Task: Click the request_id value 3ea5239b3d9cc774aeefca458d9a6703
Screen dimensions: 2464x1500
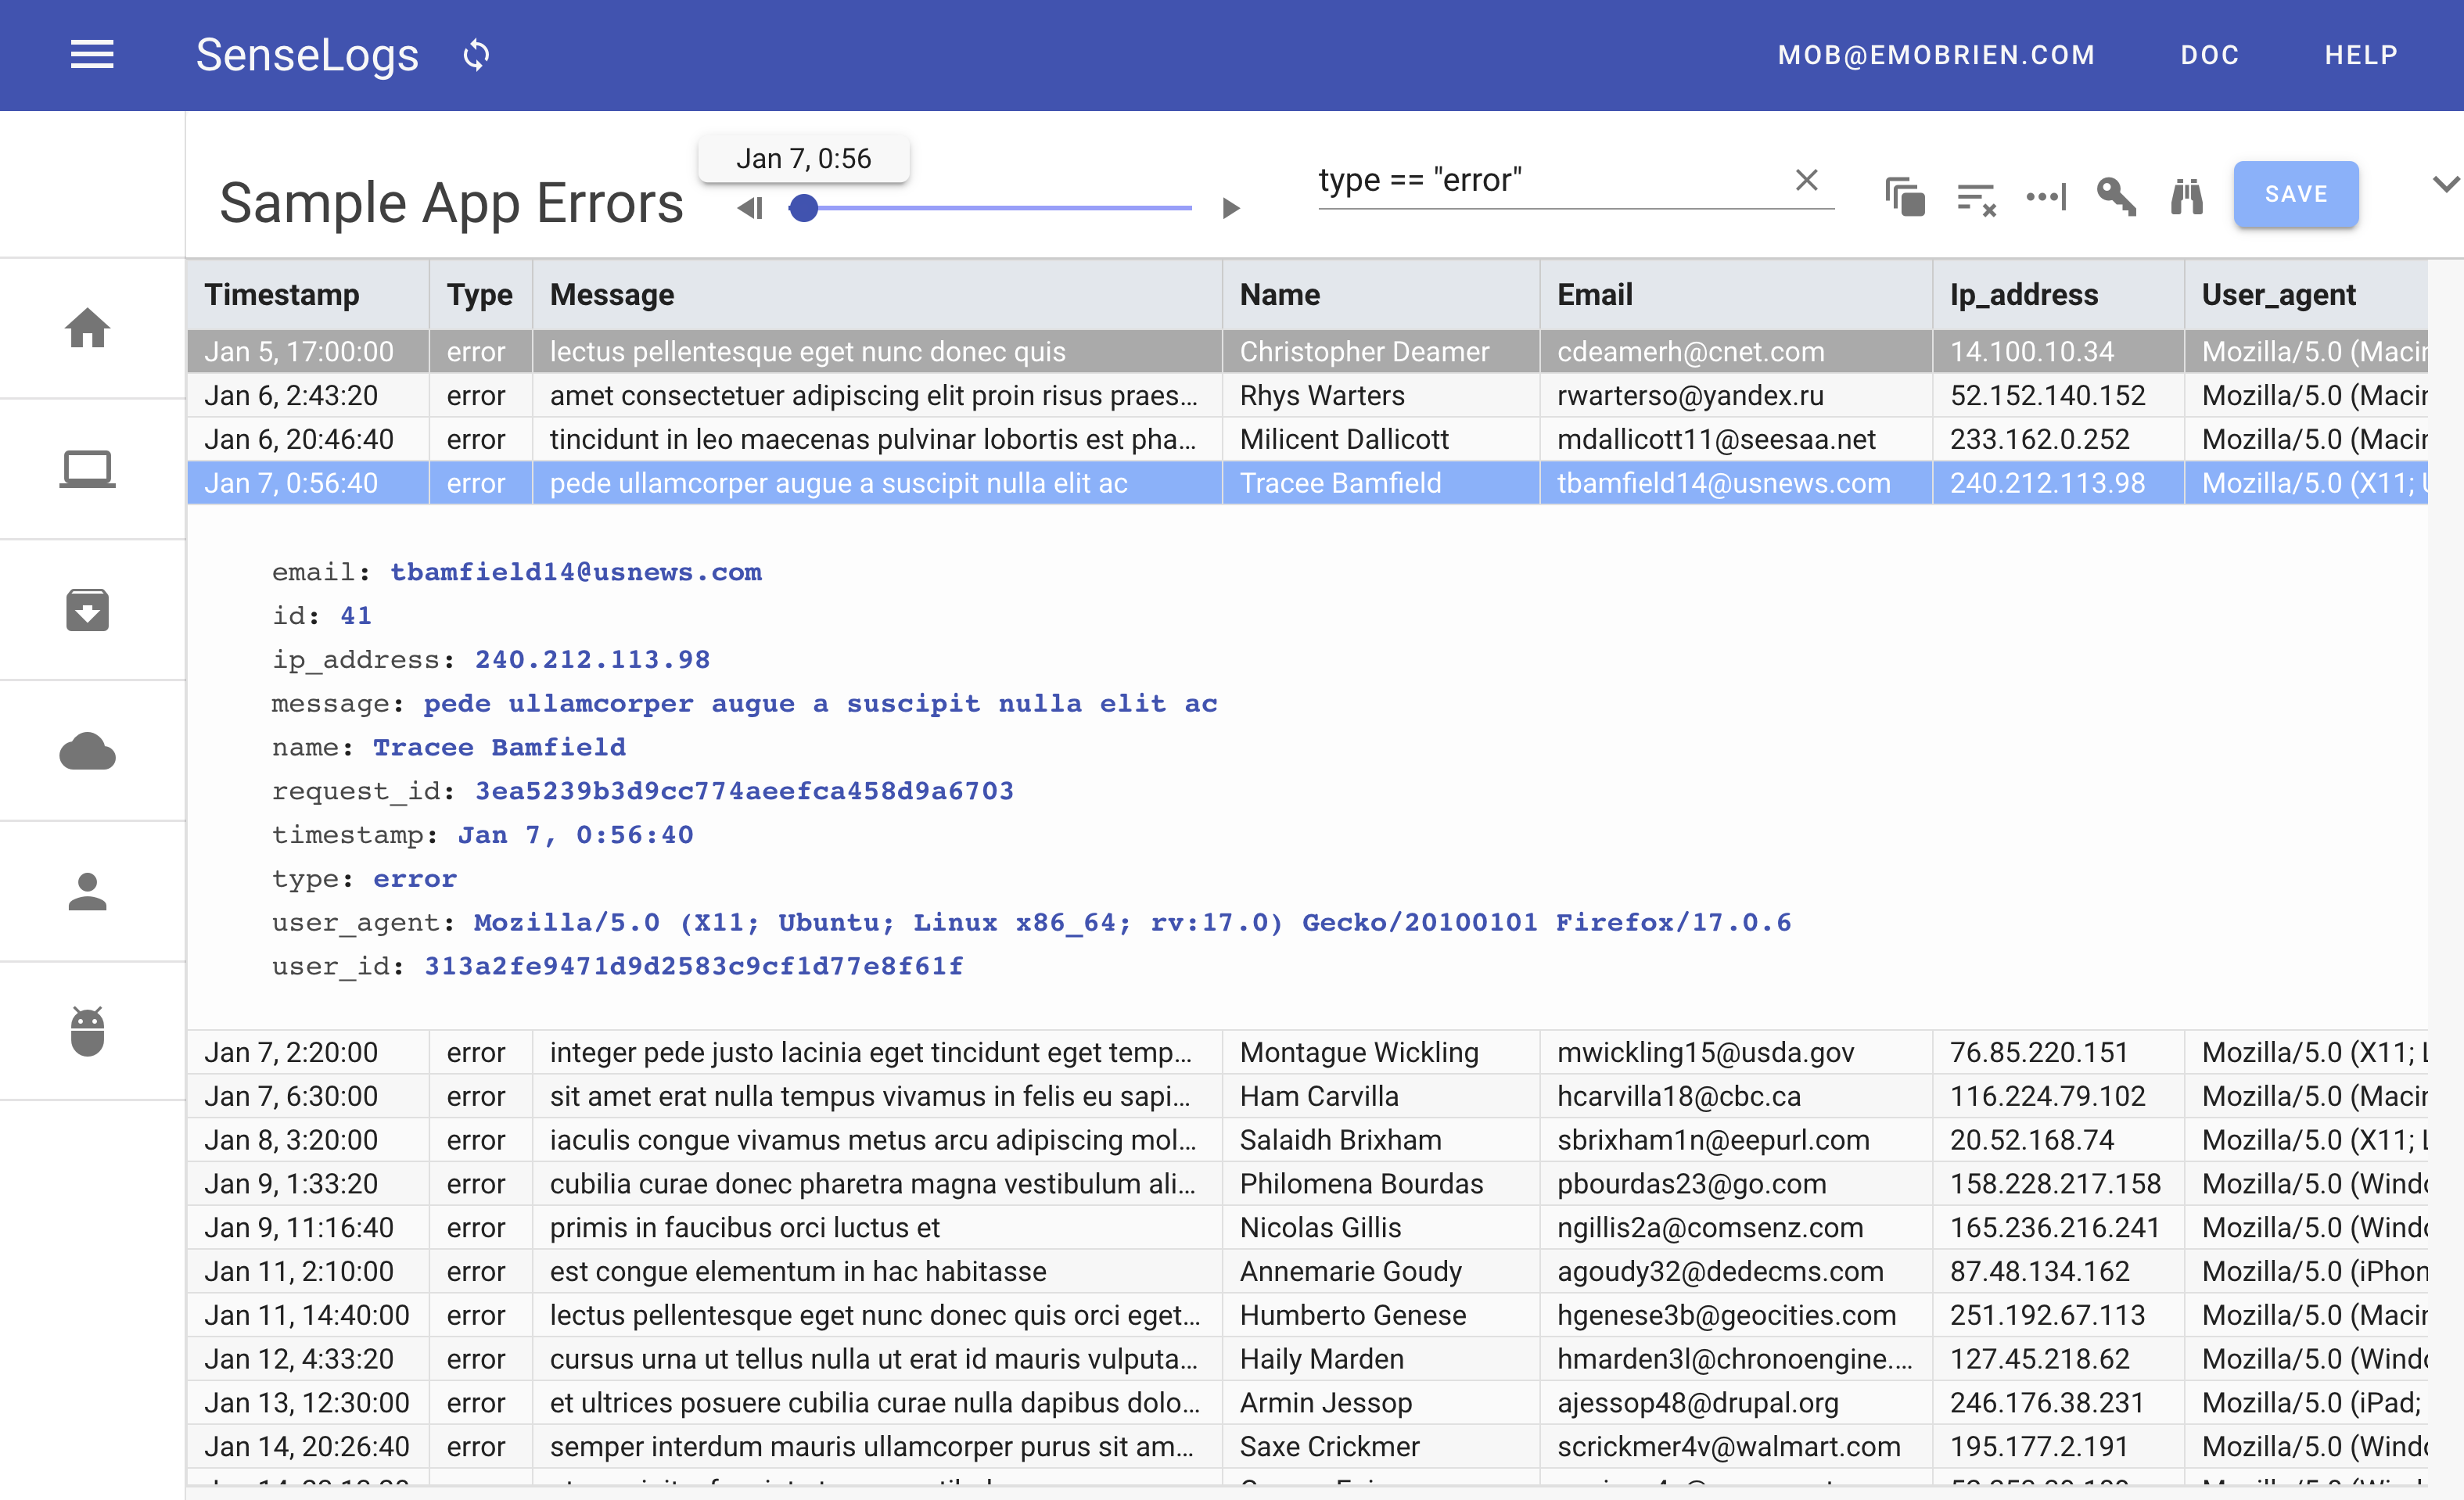Action: coord(744,791)
